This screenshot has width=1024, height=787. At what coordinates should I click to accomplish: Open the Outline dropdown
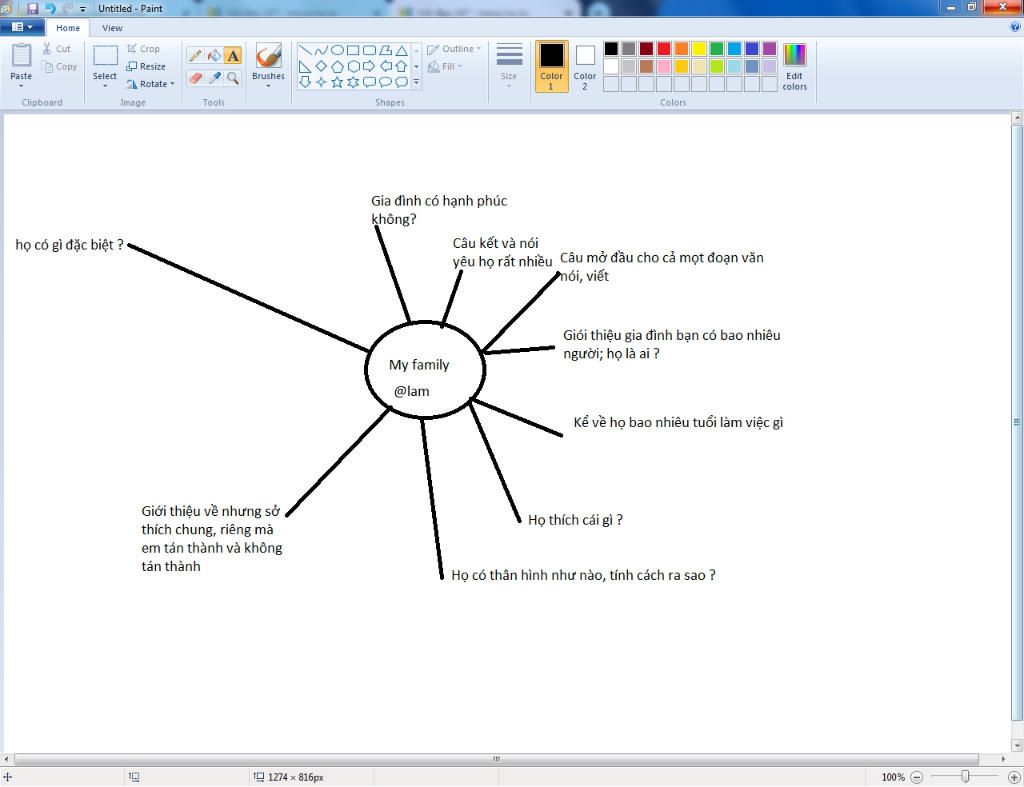pyautogui.click(x=454, y=49)
